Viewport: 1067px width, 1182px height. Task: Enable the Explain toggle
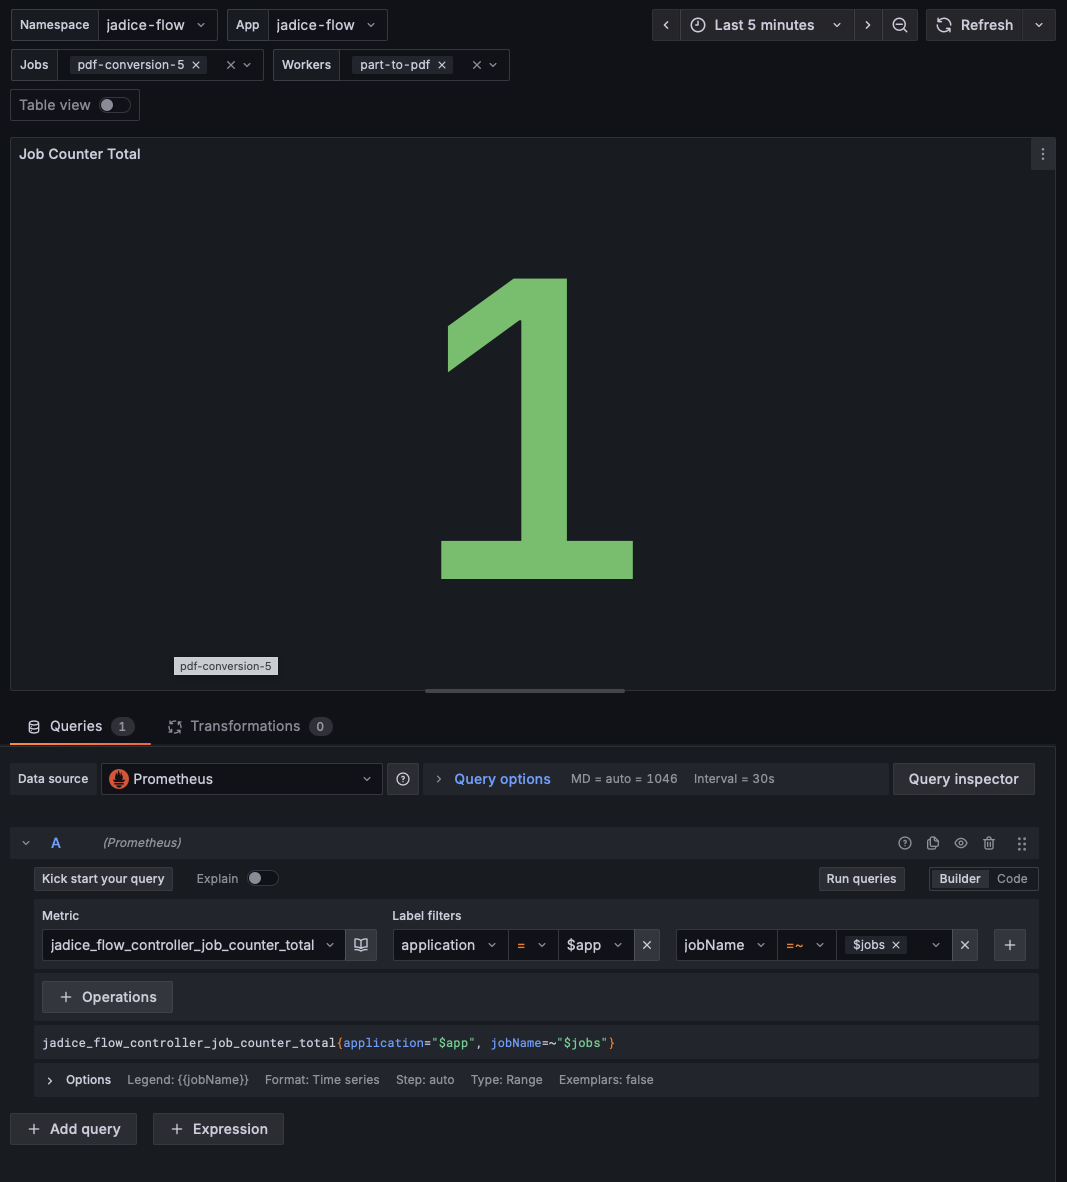[x=262, y=878]
